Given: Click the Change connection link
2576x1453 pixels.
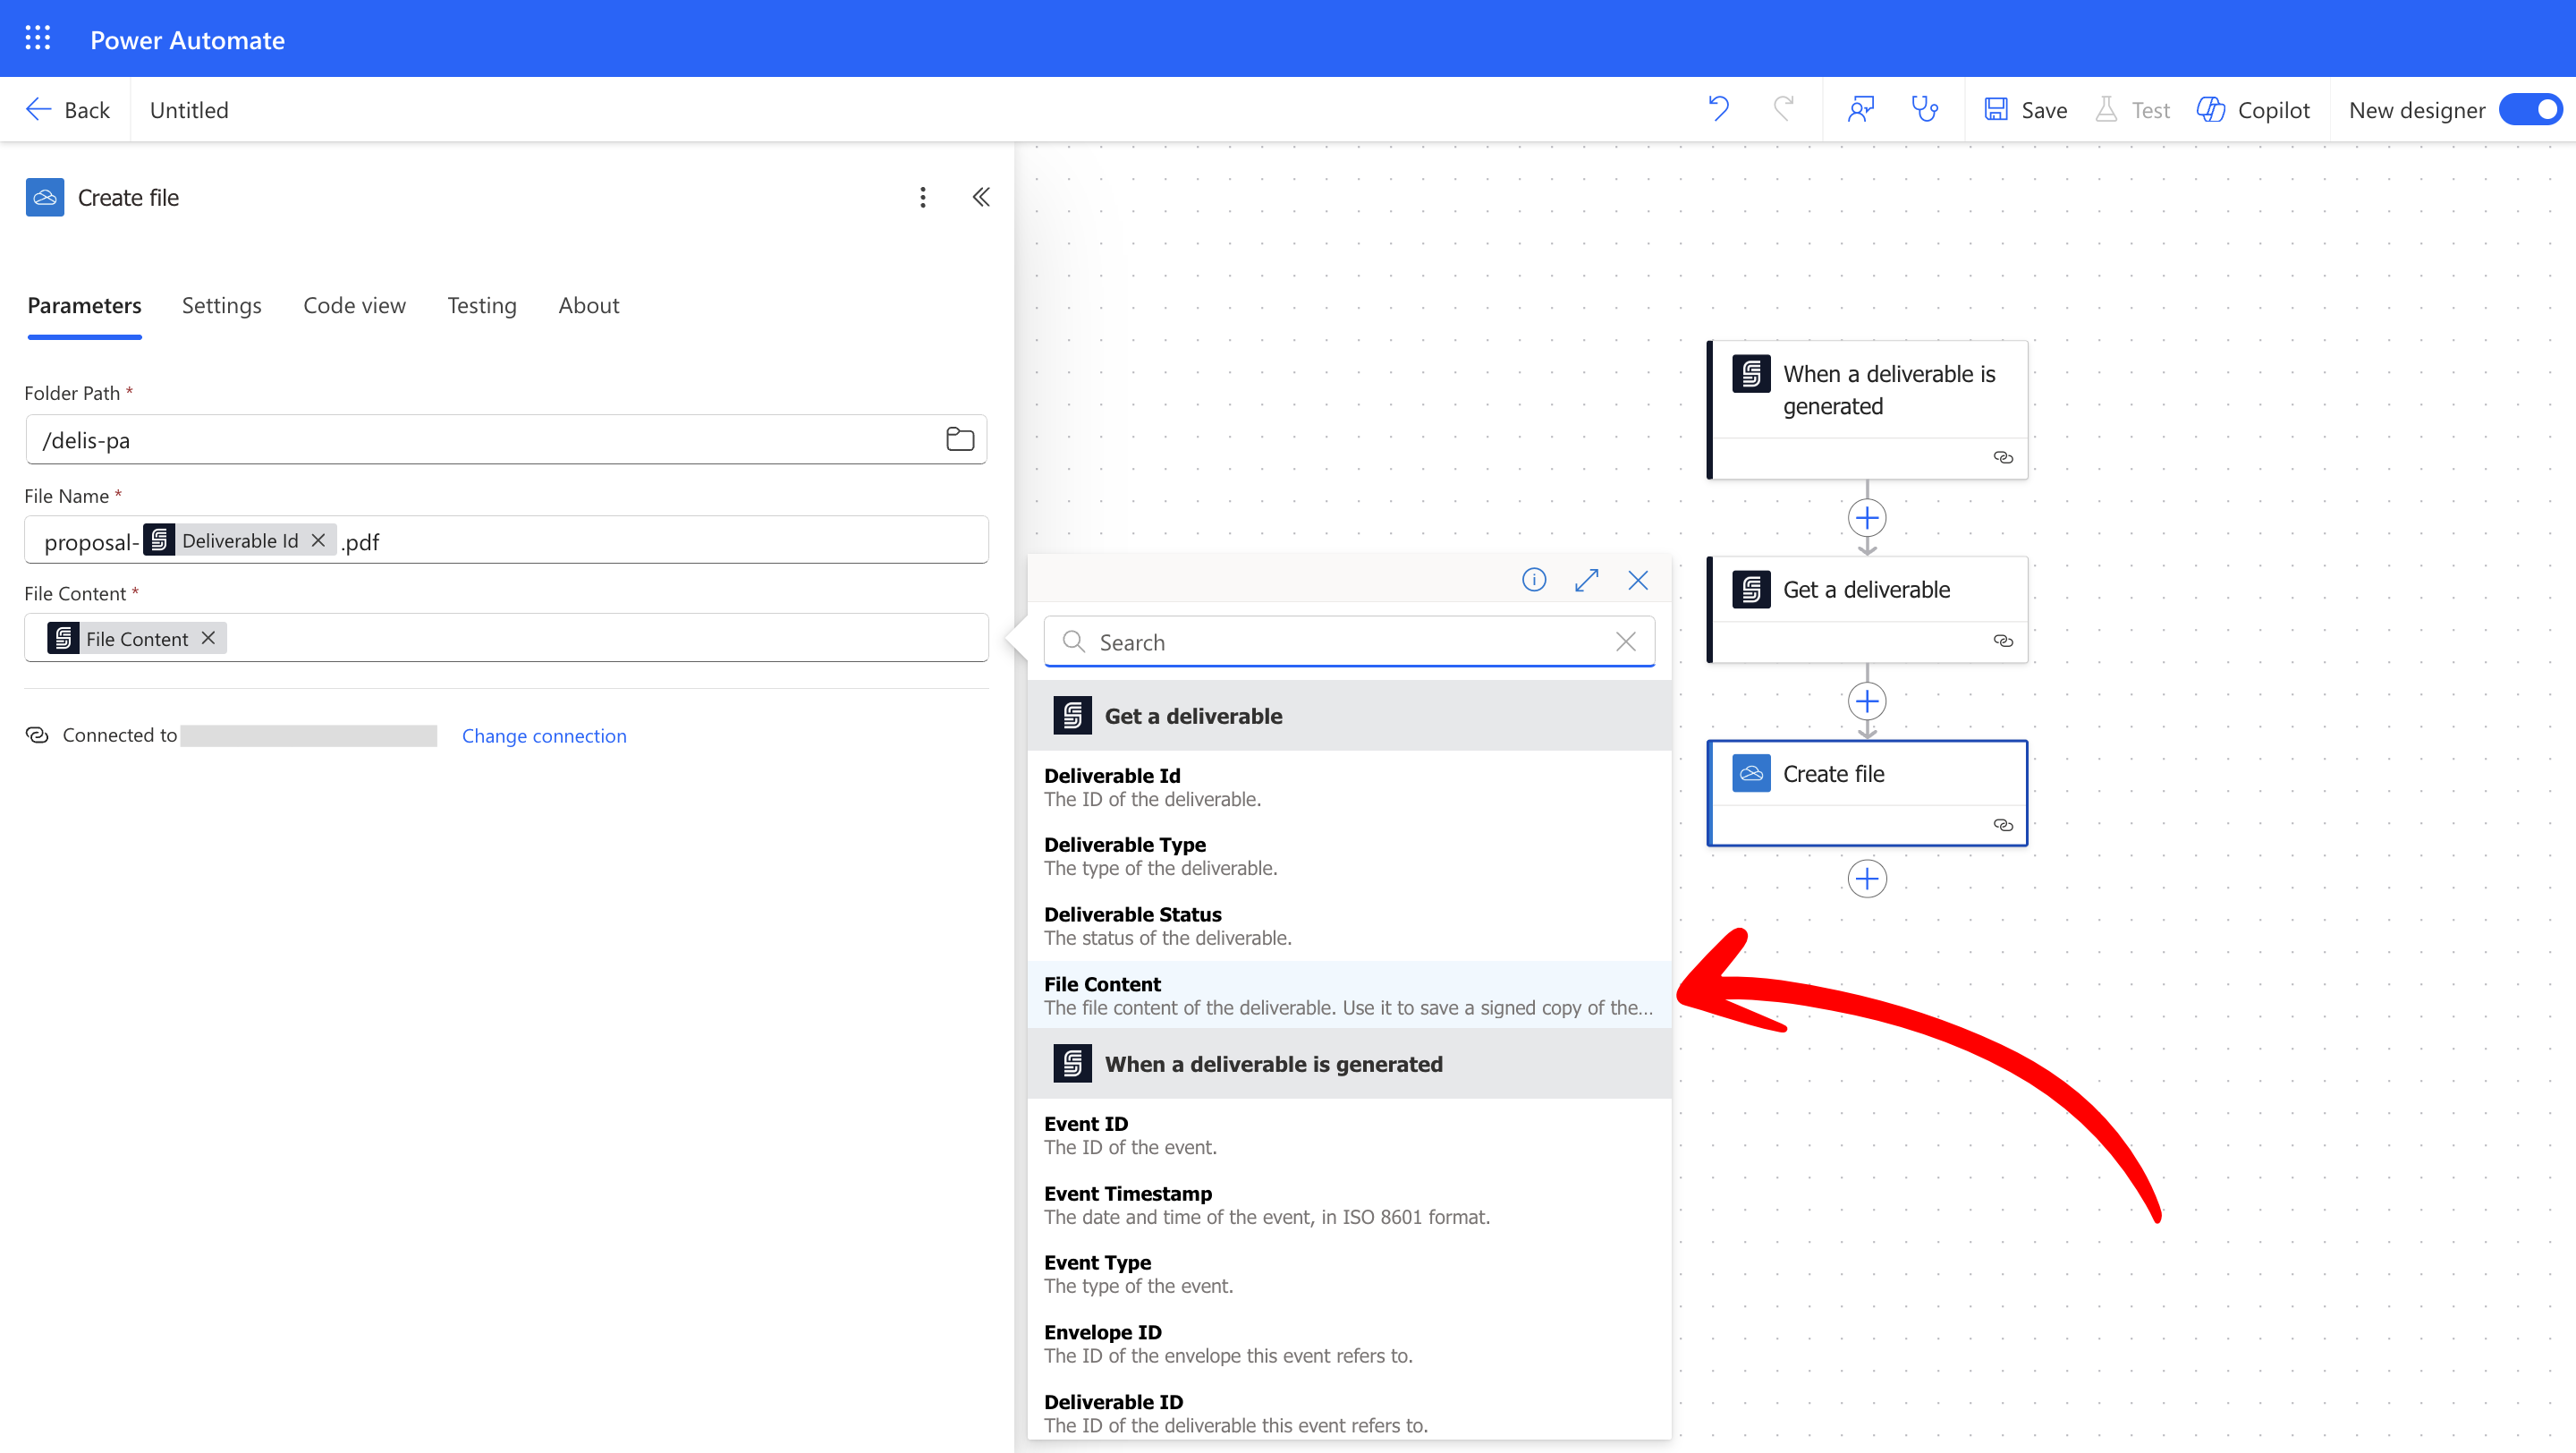Looking at the screenshot, I should pyautogui.click(x=543, y=736).
